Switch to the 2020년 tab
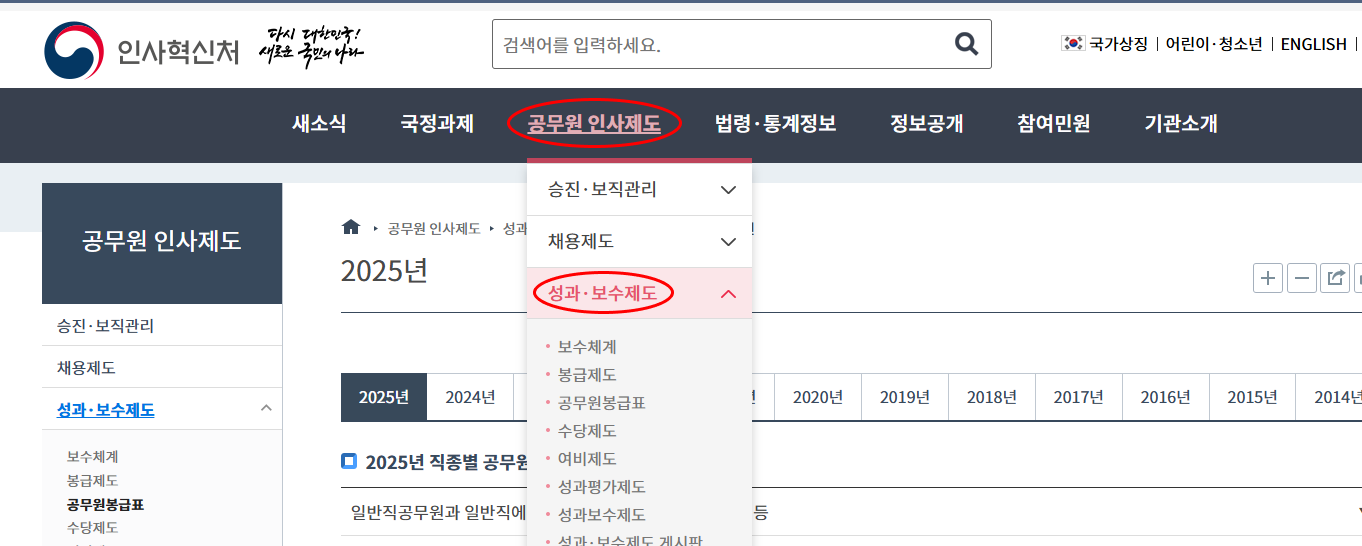1362x546 pixels. (818, 397)
